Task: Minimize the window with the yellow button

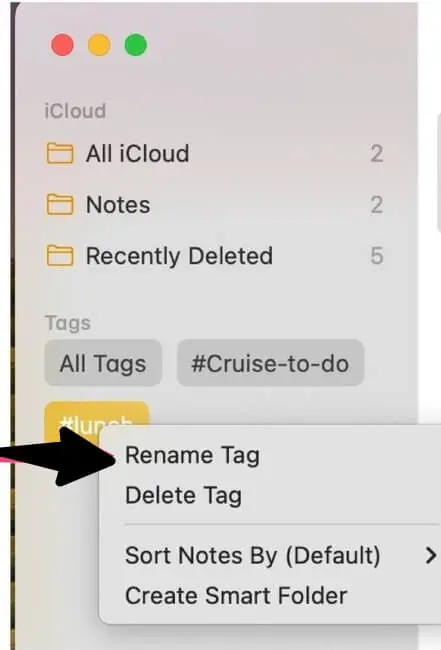Action: click(x=99, y=45)
